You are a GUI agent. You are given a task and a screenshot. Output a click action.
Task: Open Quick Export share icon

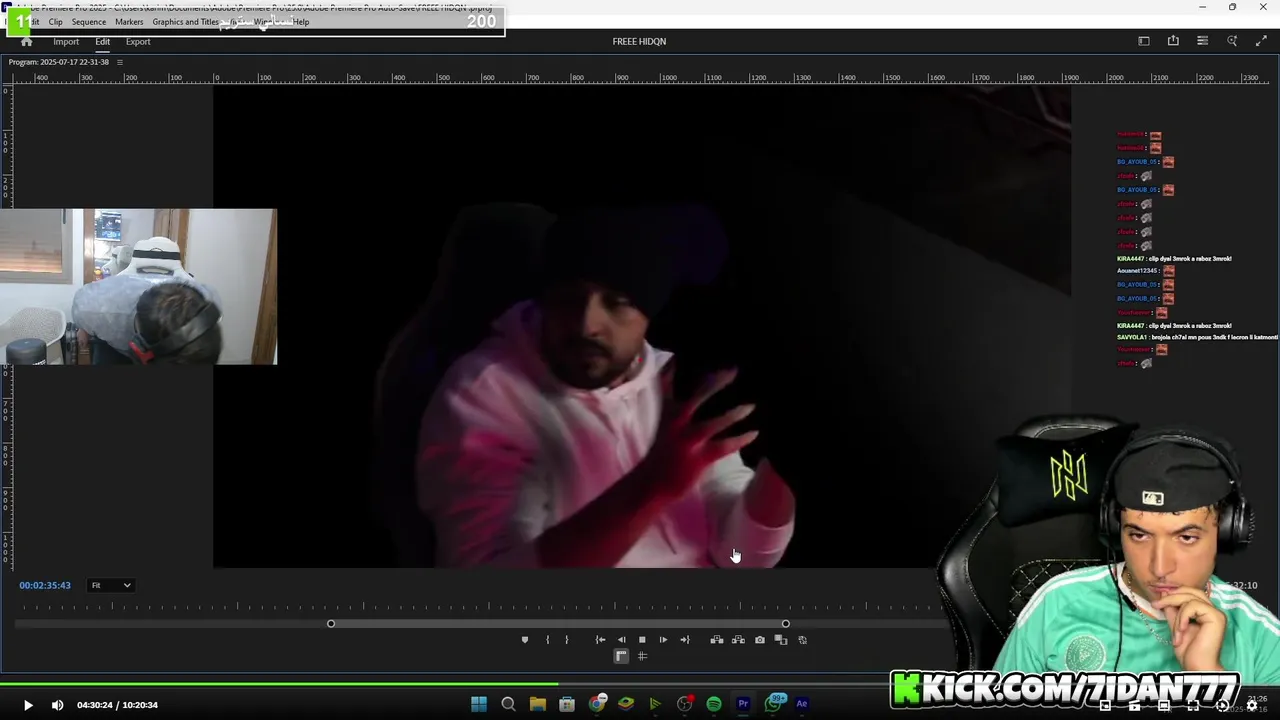(x=1173, y=41)
